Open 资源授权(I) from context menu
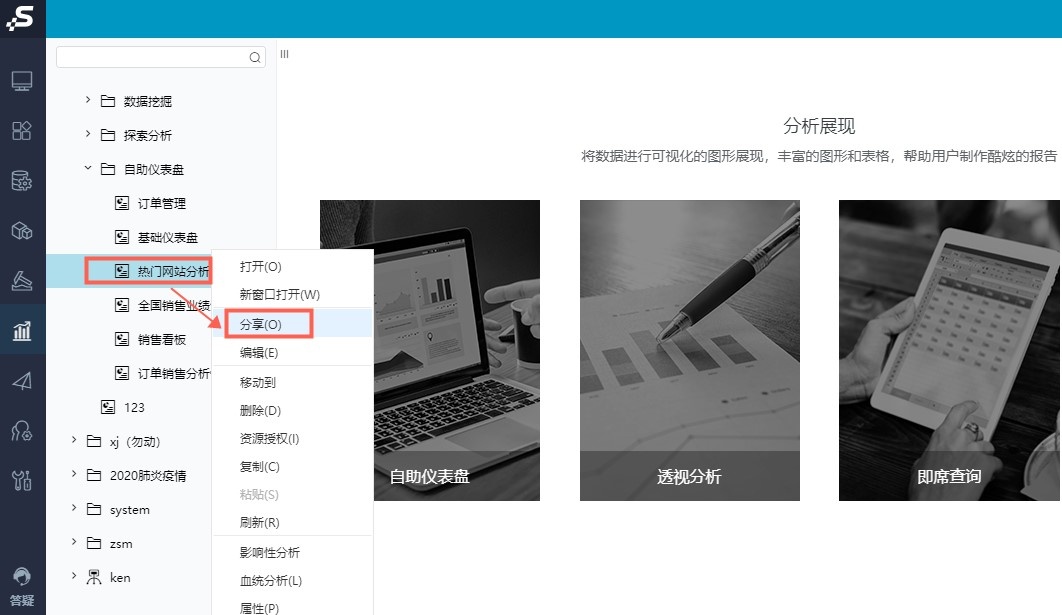The height and width of the screenshot is (615, 1062). point(293,439)
